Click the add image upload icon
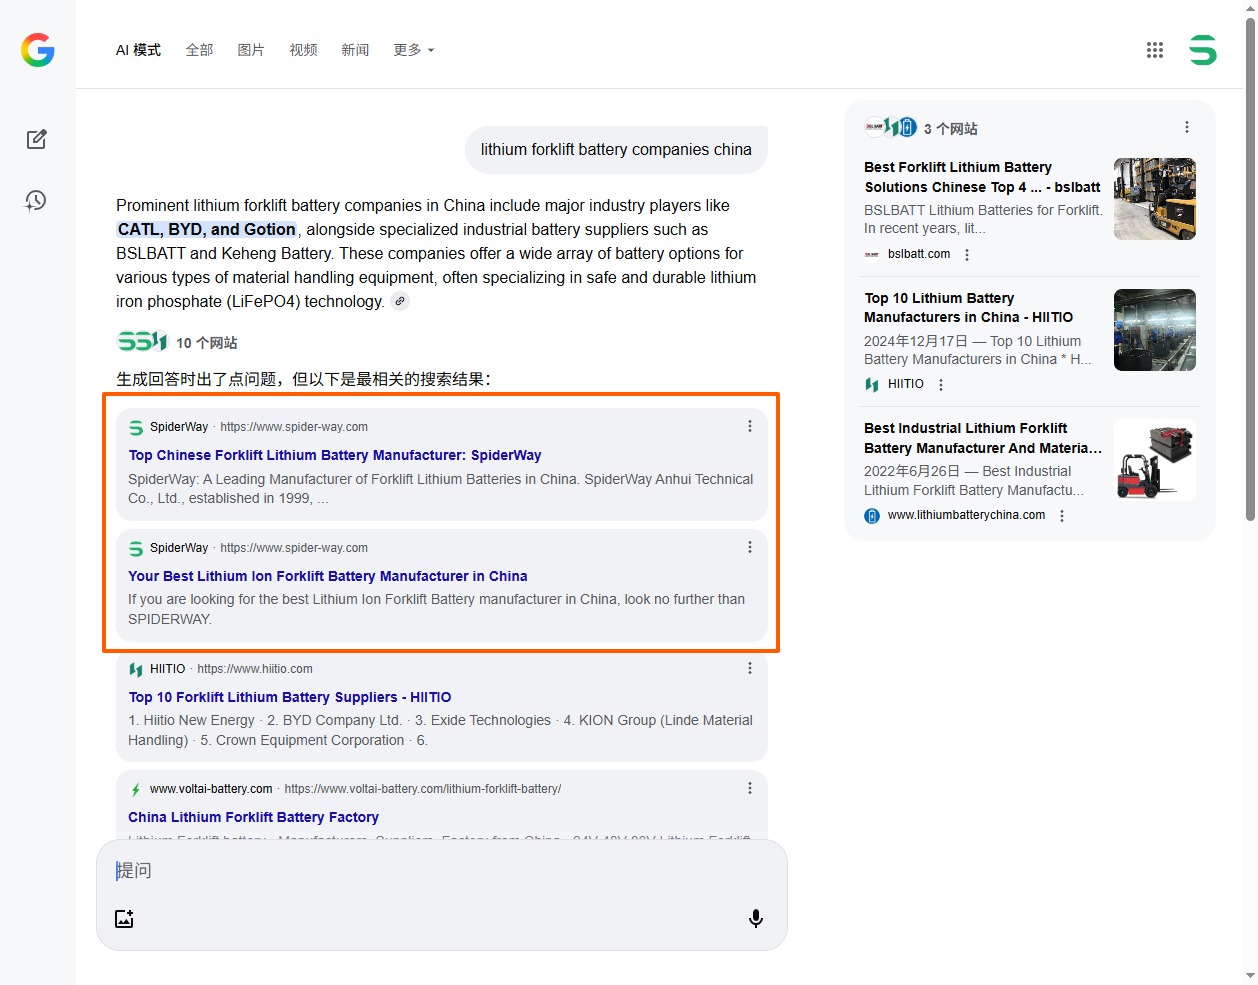 point(124,918)
